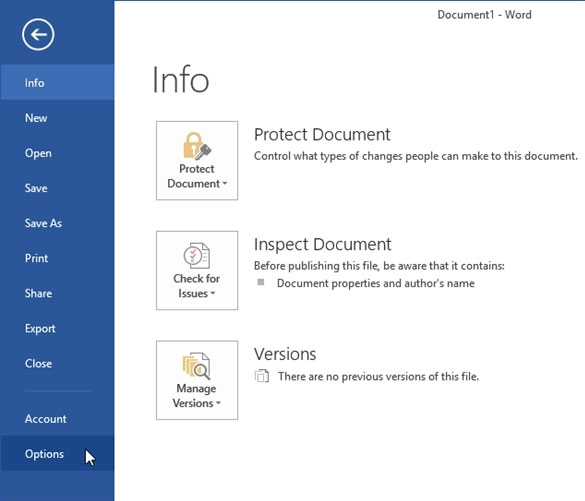Click 'Control what types of changes' description
Screen dimensions: 585x501
[416, 156]
